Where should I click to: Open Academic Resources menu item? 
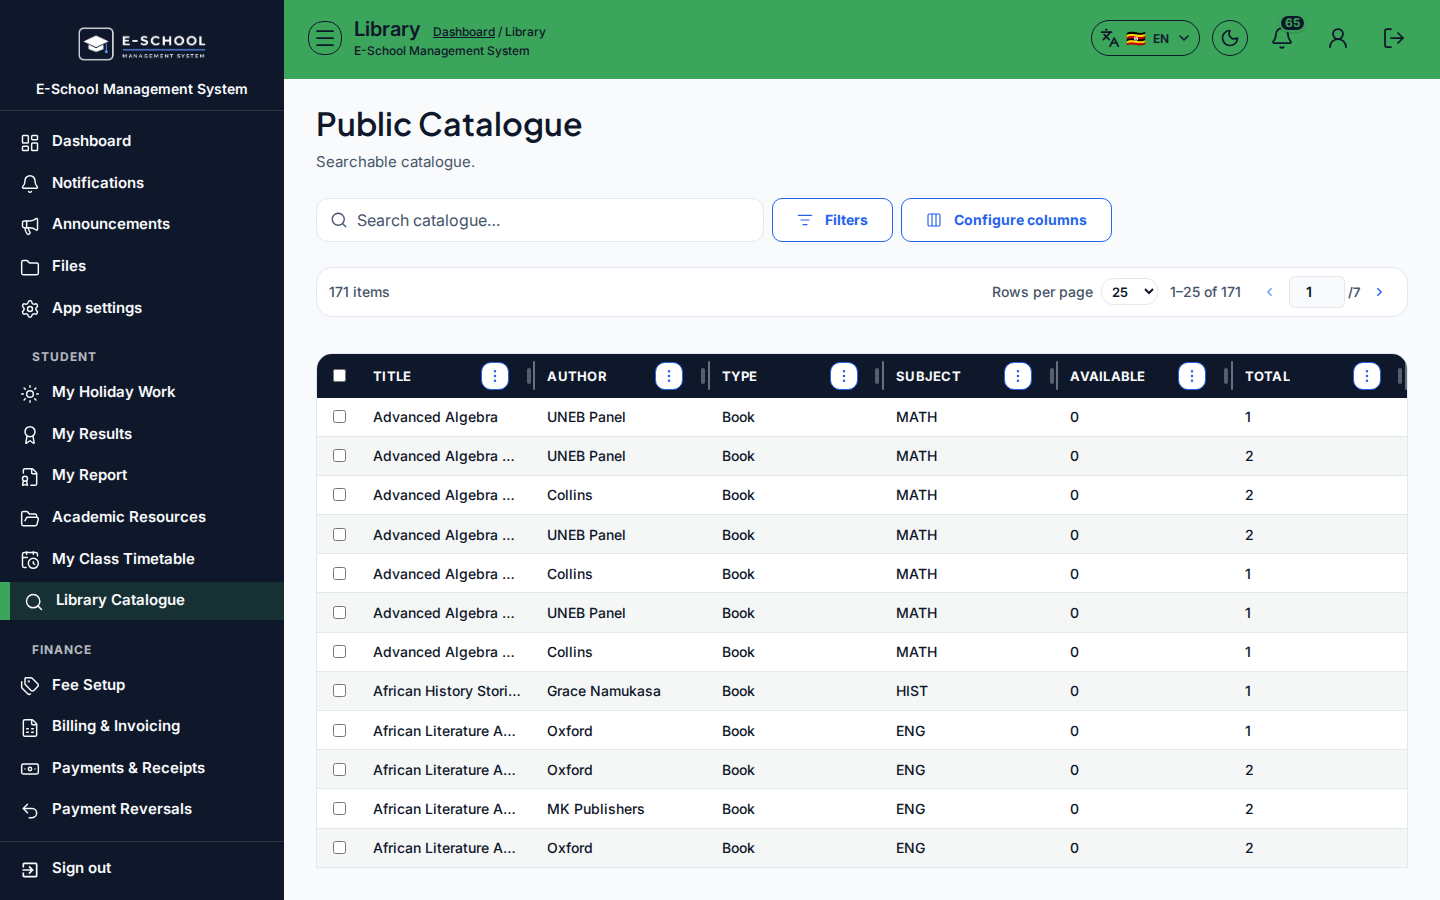coord(142,518)
